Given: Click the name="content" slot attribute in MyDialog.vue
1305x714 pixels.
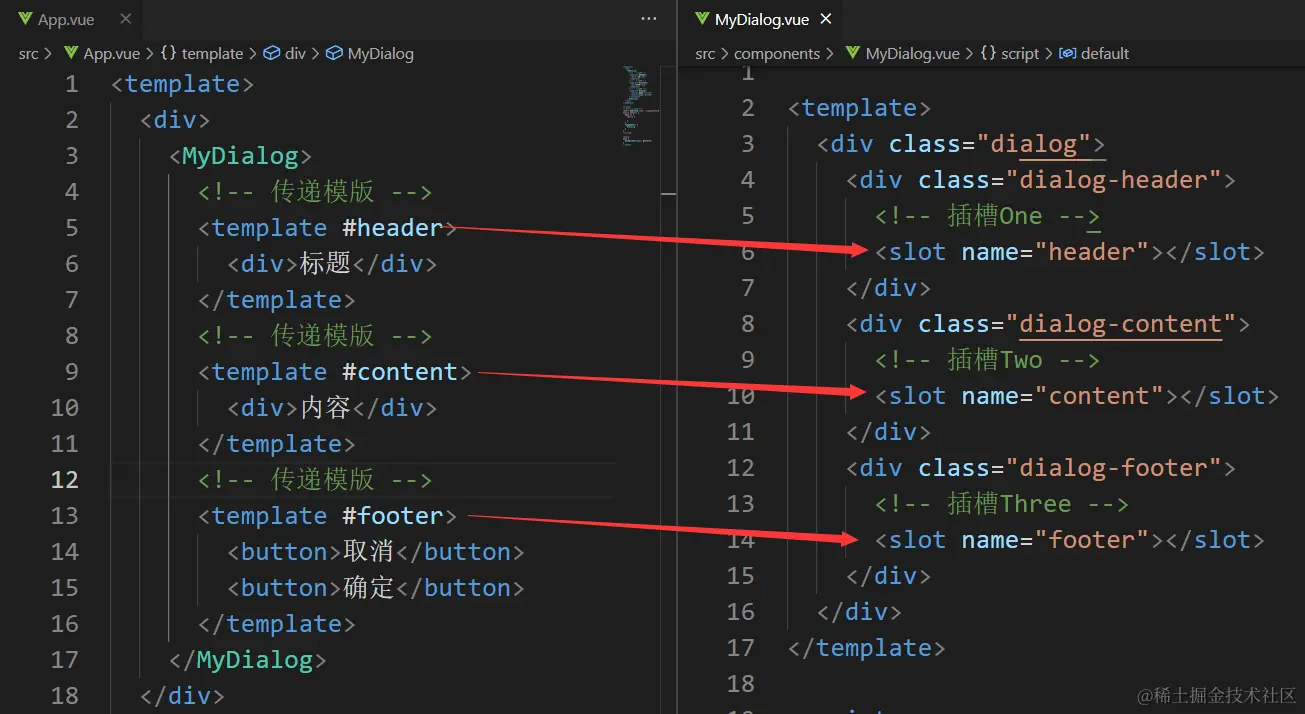Looking at the screenshot, I should pyautogui.click(x=1063, y=396).
